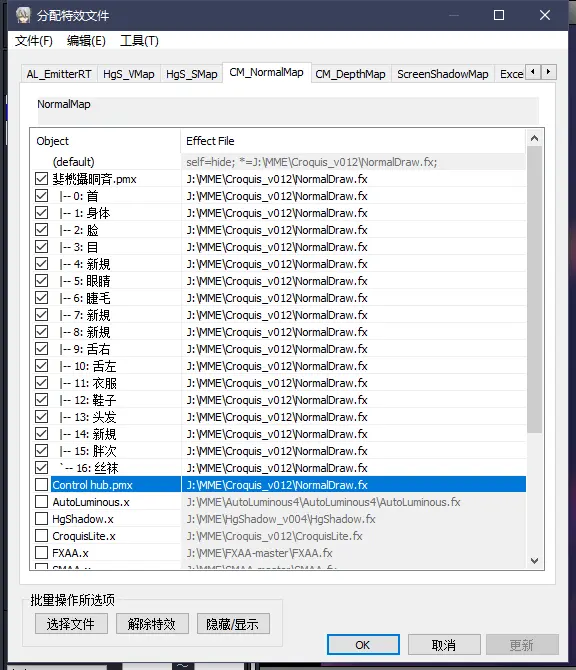Select the '2: 脸' subset row
The width and height of the screenshot is (576, 670).
pos(278,230)
